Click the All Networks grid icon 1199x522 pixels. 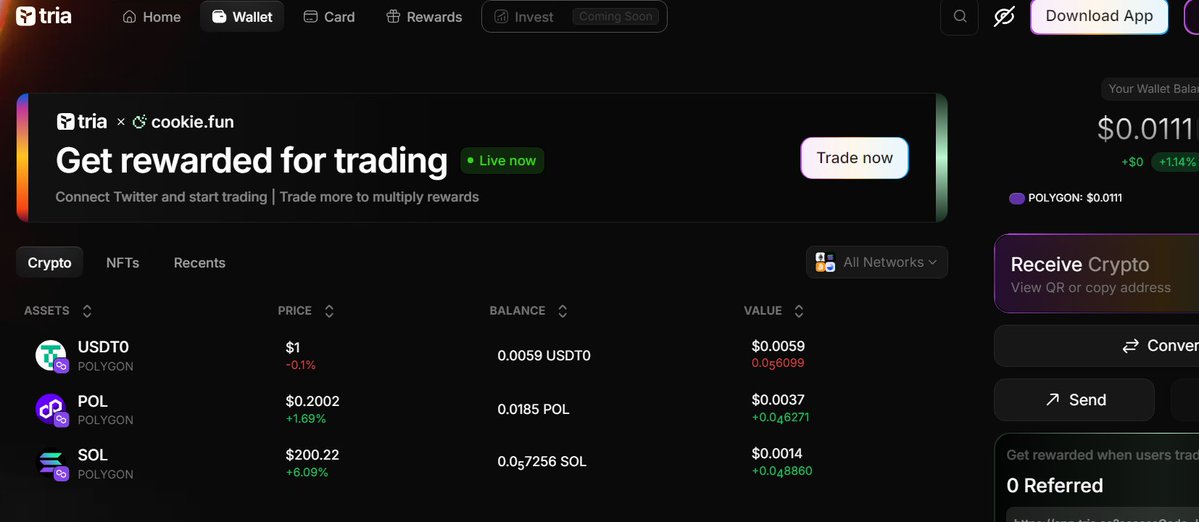(x=825, y=263)
